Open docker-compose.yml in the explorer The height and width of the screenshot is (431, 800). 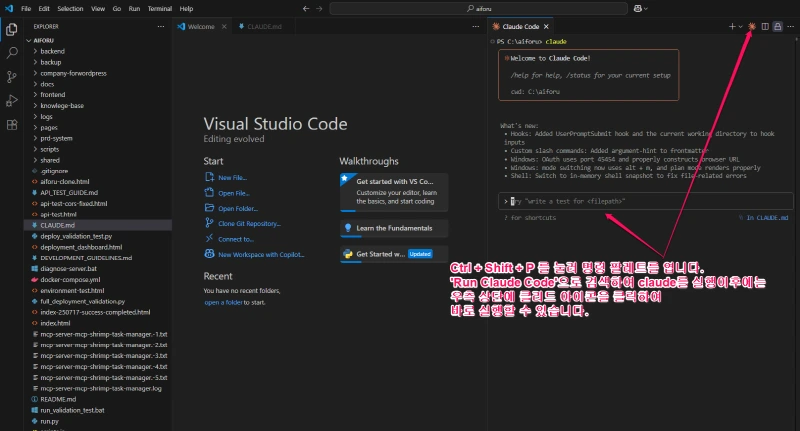(70, 280)
